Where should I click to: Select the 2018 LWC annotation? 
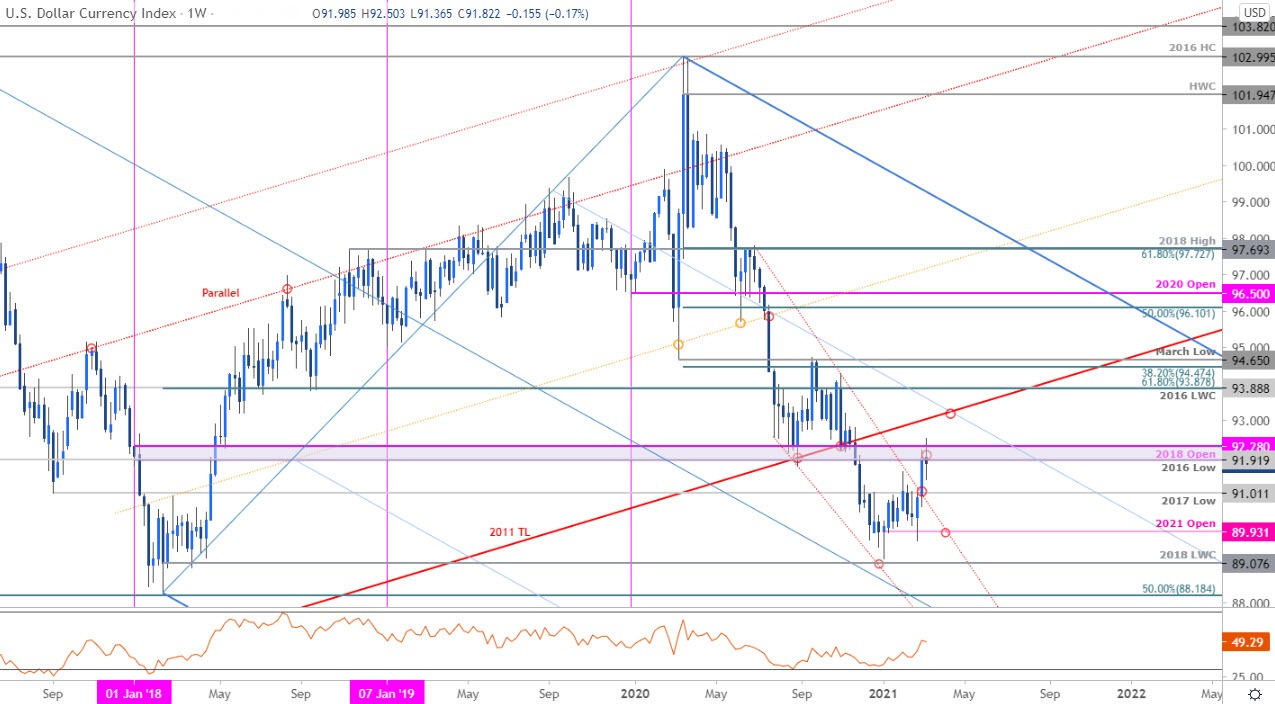tap(1190, 554)
